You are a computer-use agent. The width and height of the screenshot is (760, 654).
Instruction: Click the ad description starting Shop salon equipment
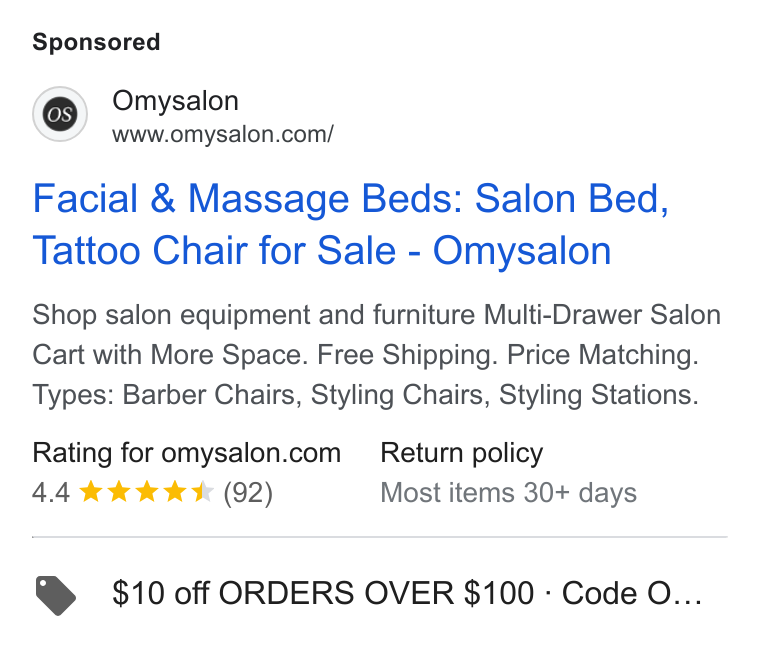pyautogui.click(x=377, y=354)
